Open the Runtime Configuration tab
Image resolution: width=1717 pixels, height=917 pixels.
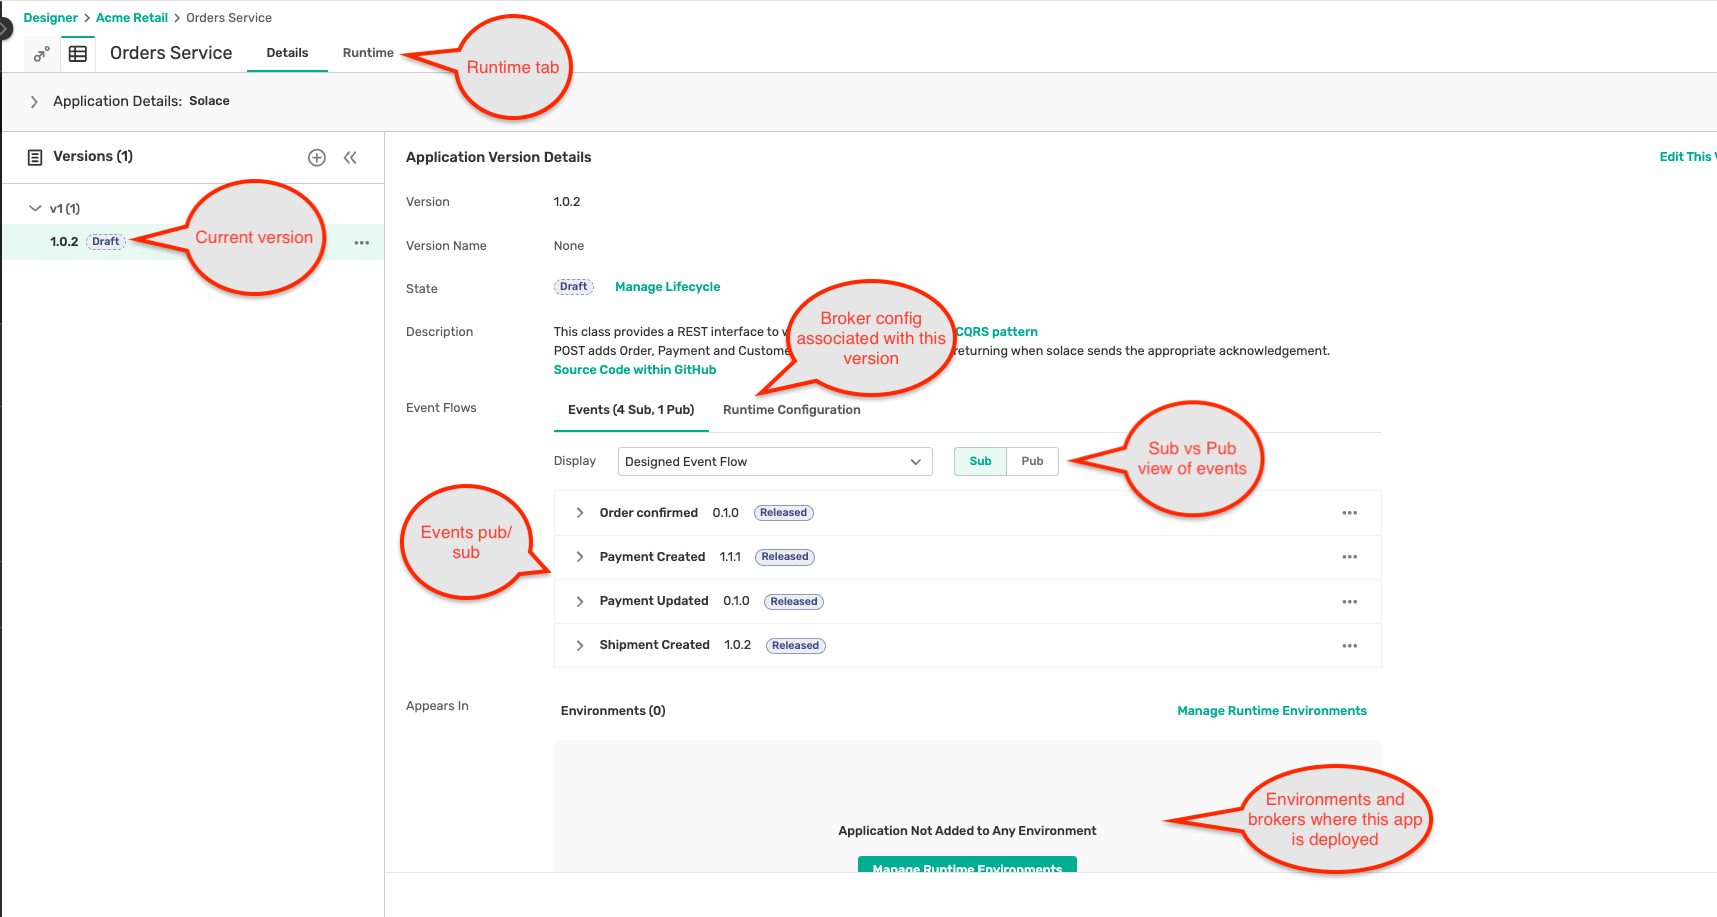pyautogui.click(x=791, y=409)
